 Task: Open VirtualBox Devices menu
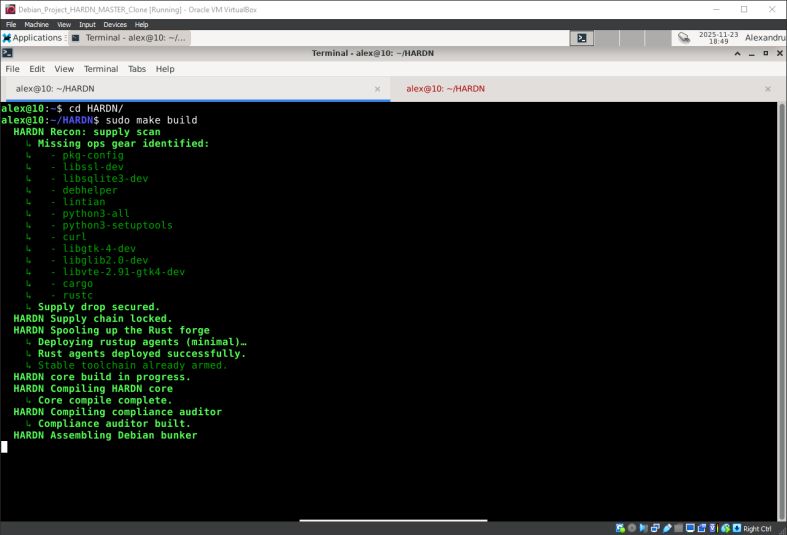click(115, 24)
